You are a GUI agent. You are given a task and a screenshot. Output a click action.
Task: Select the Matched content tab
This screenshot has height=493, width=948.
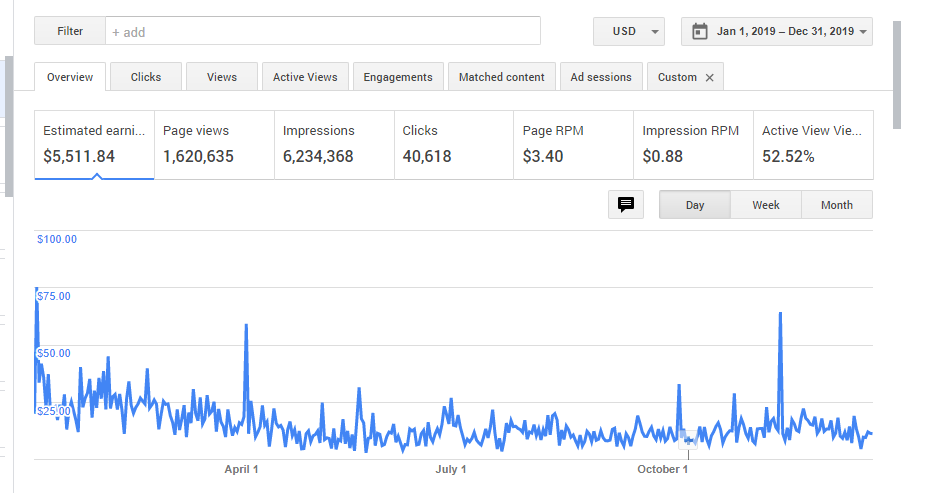click(x=501, y=77)
